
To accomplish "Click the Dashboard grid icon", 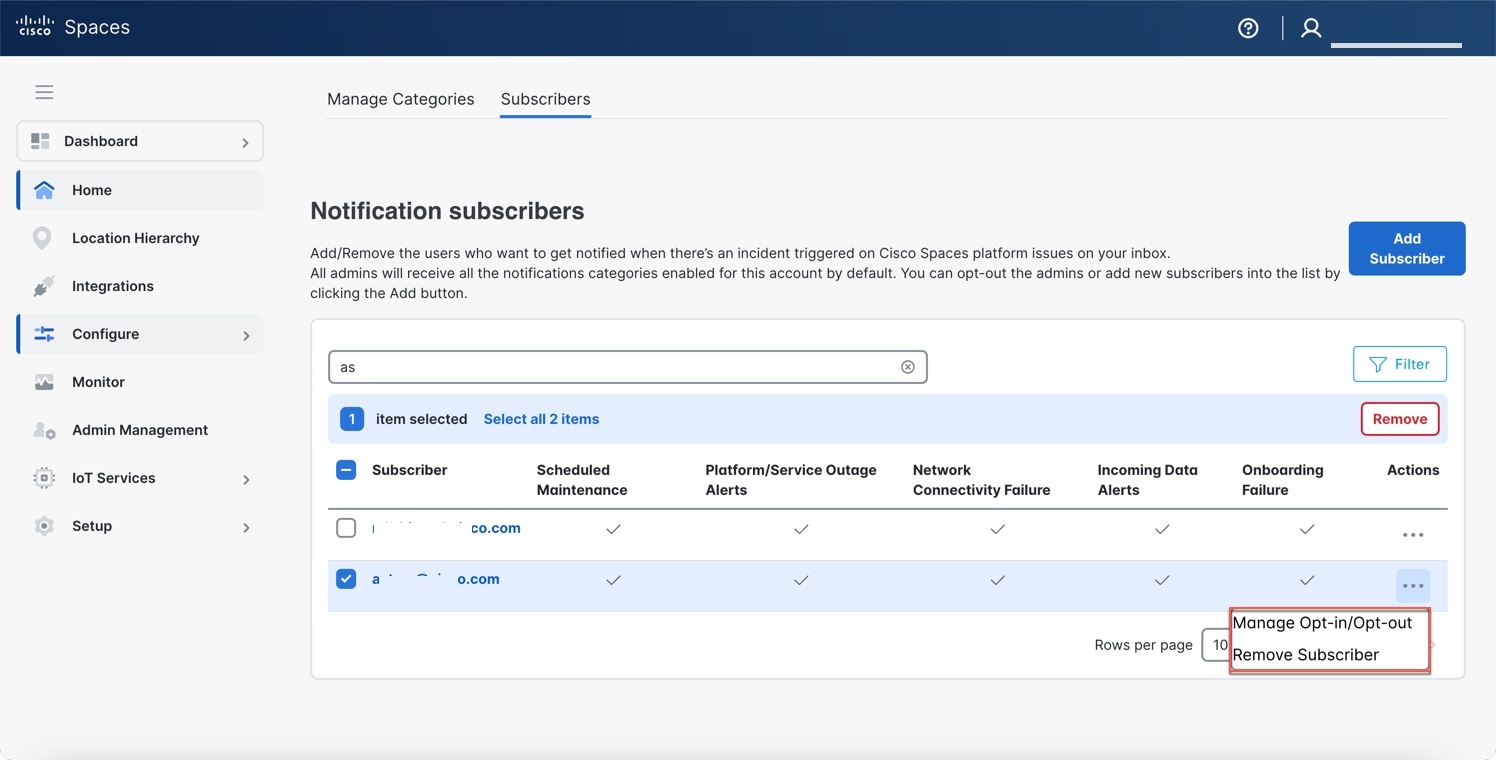I will pyautogui.click(x=40, y=141).
